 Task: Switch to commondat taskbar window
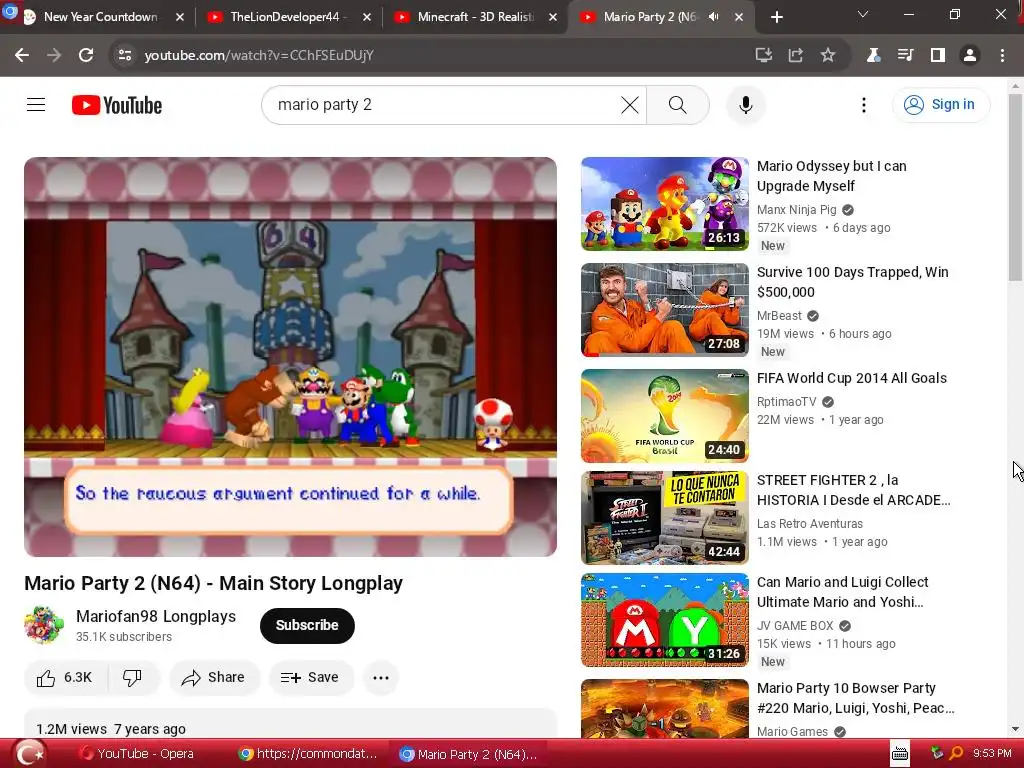308,754
